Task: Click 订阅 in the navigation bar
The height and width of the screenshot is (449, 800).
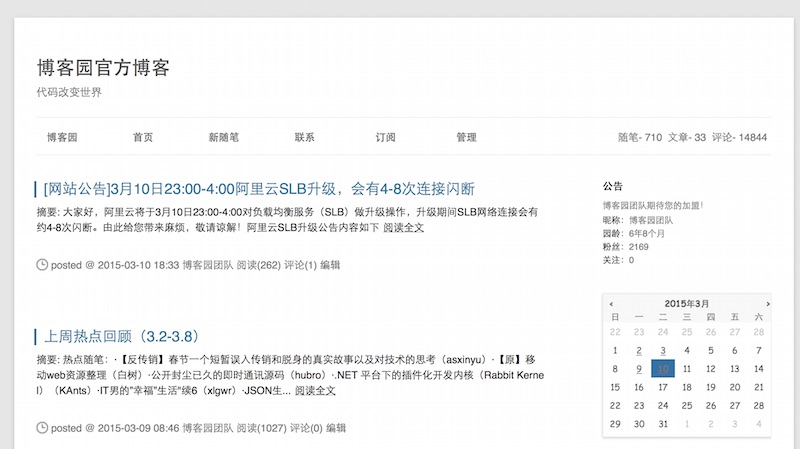Action: pos(385,137)
